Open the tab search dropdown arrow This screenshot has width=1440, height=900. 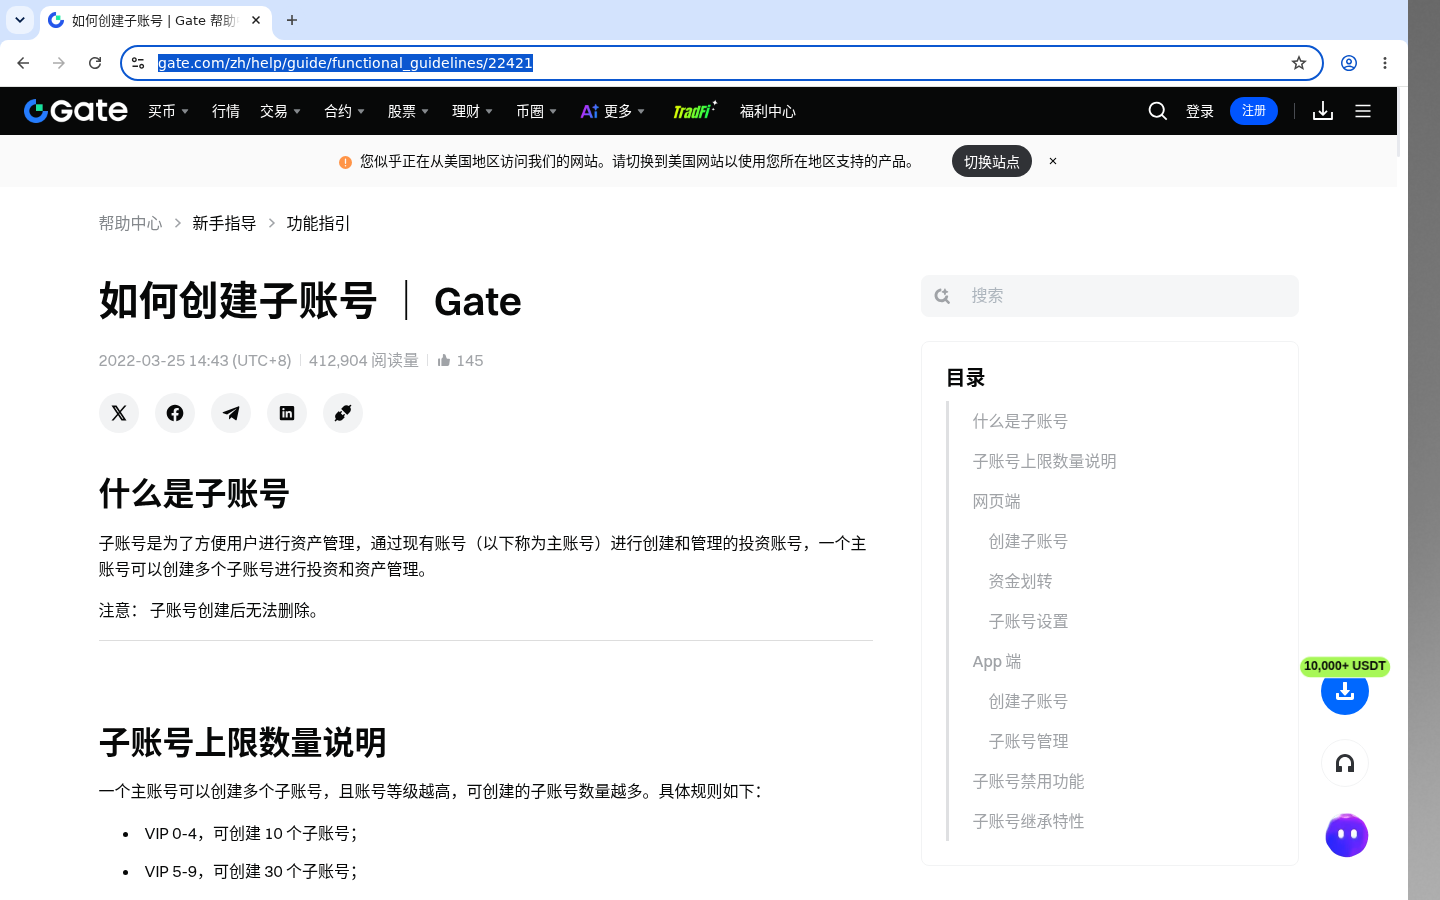pos(20,20)
